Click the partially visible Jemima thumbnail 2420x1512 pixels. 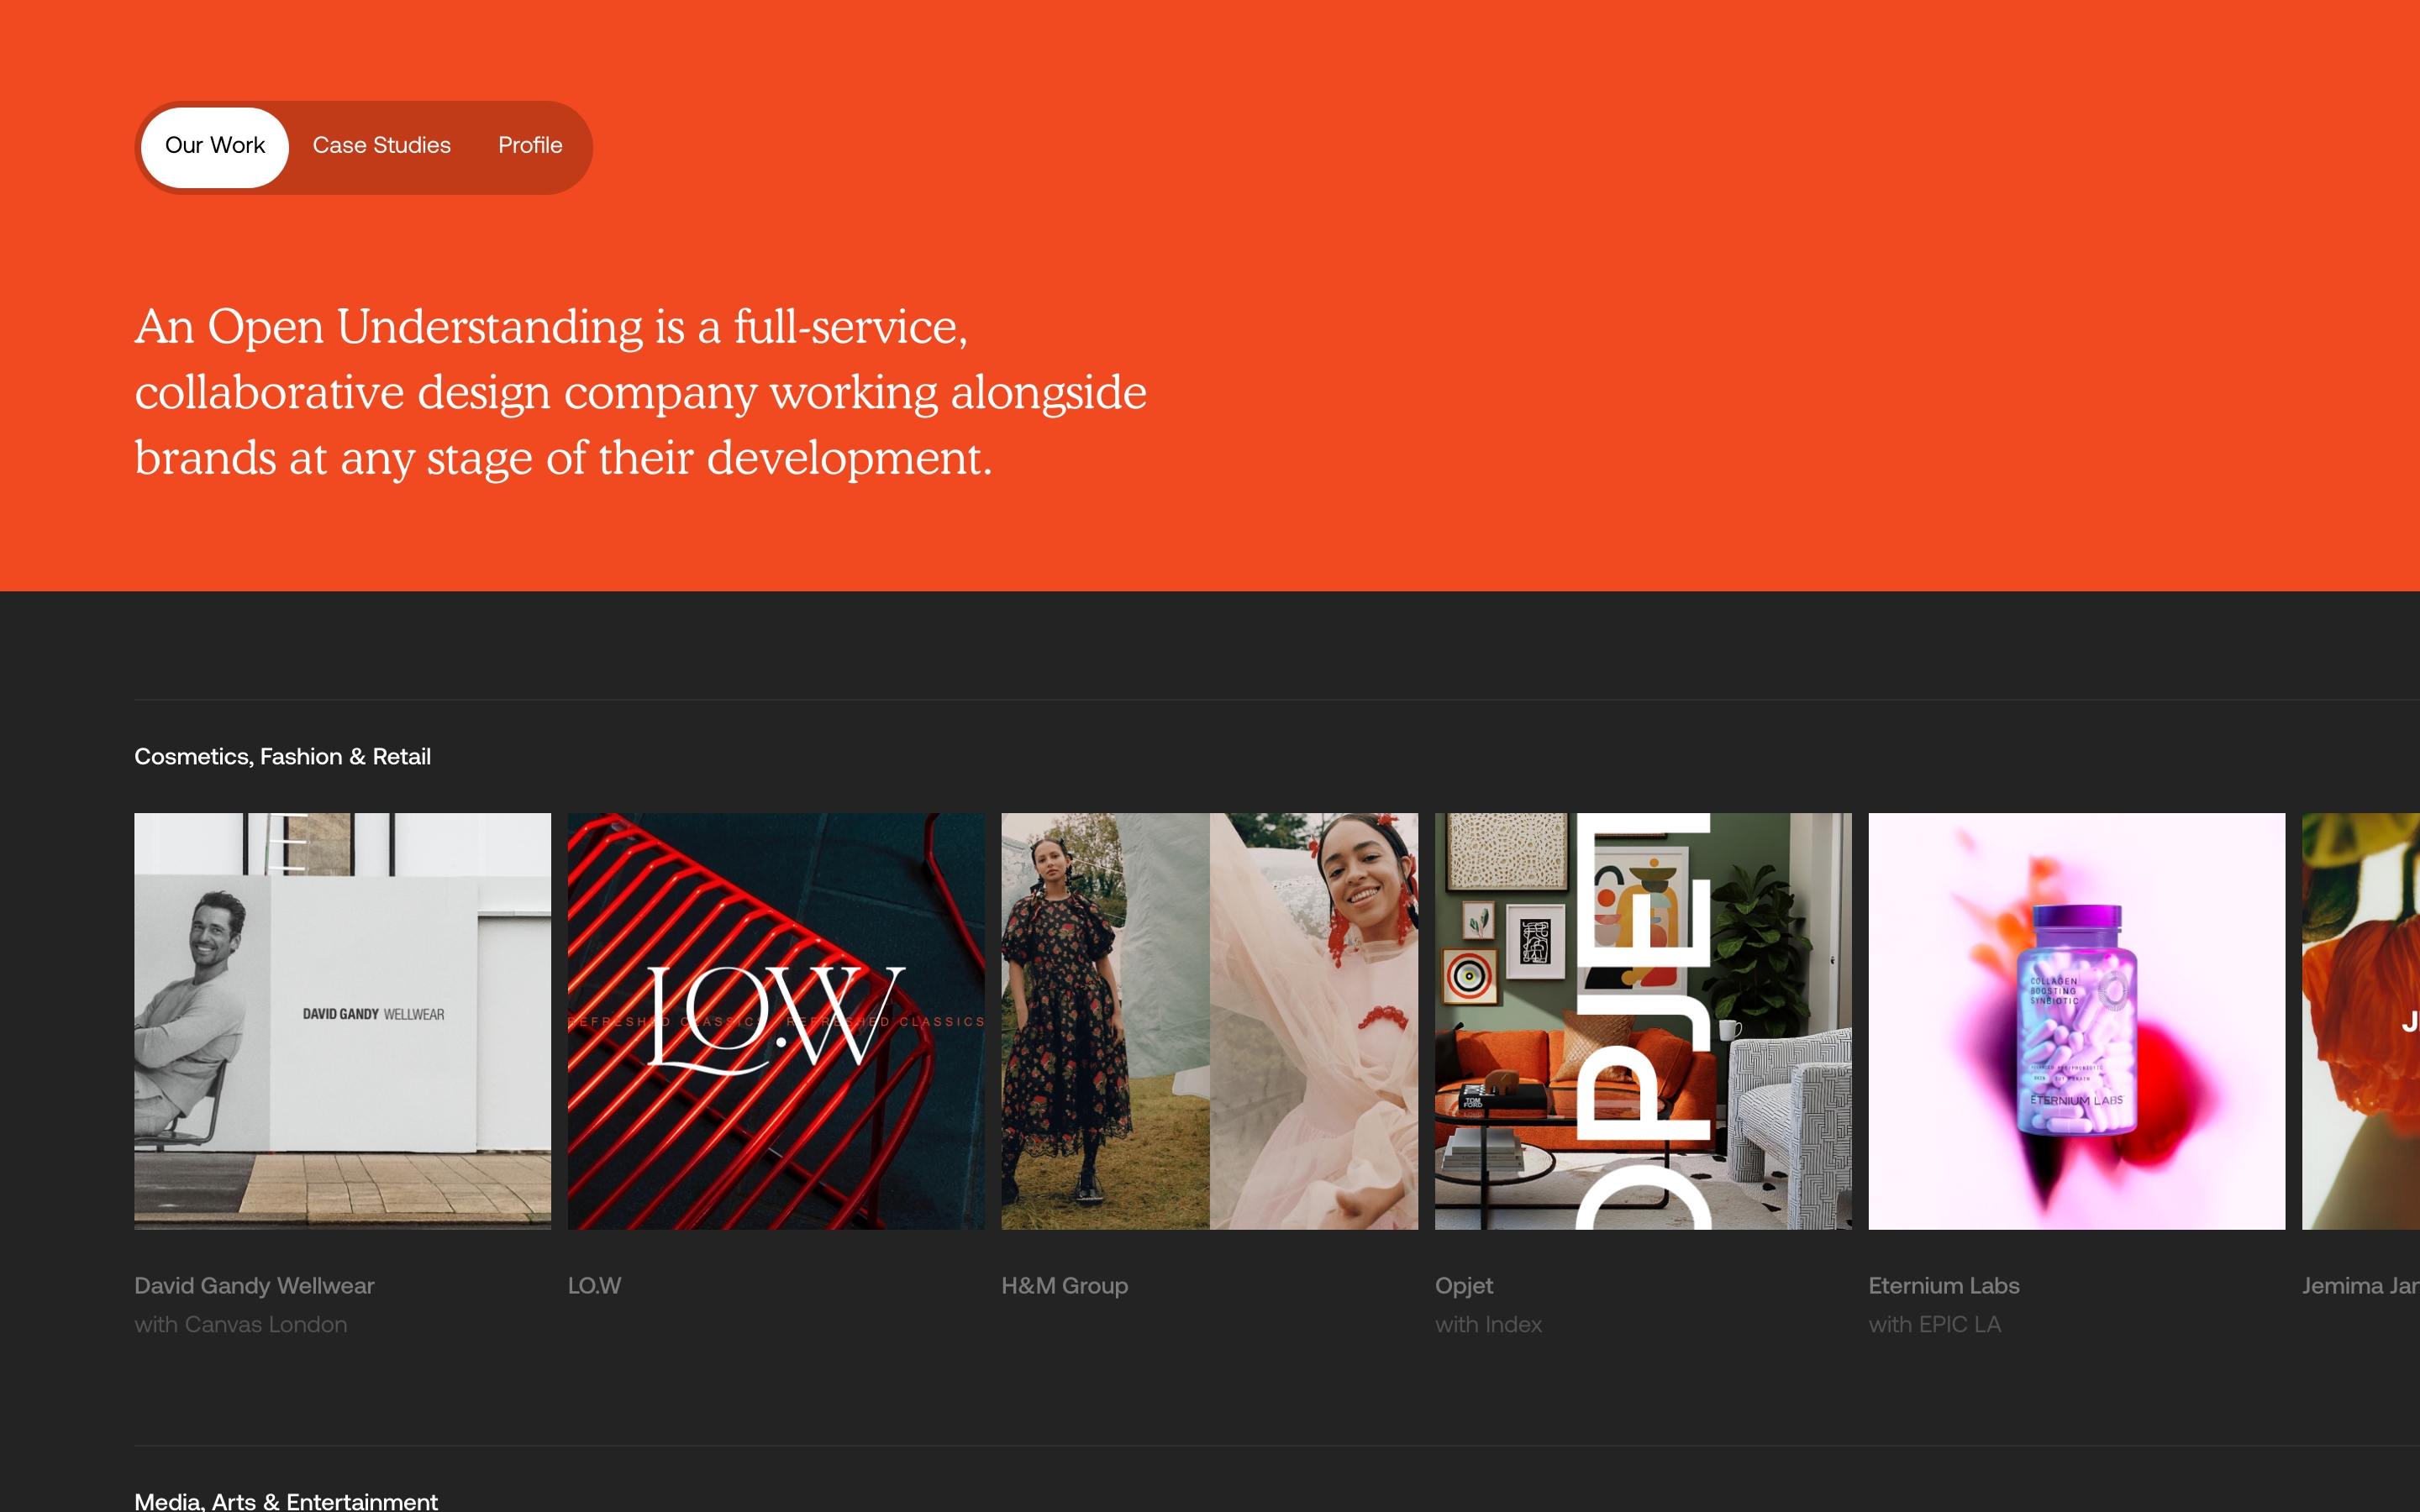pos(2362,1020)
